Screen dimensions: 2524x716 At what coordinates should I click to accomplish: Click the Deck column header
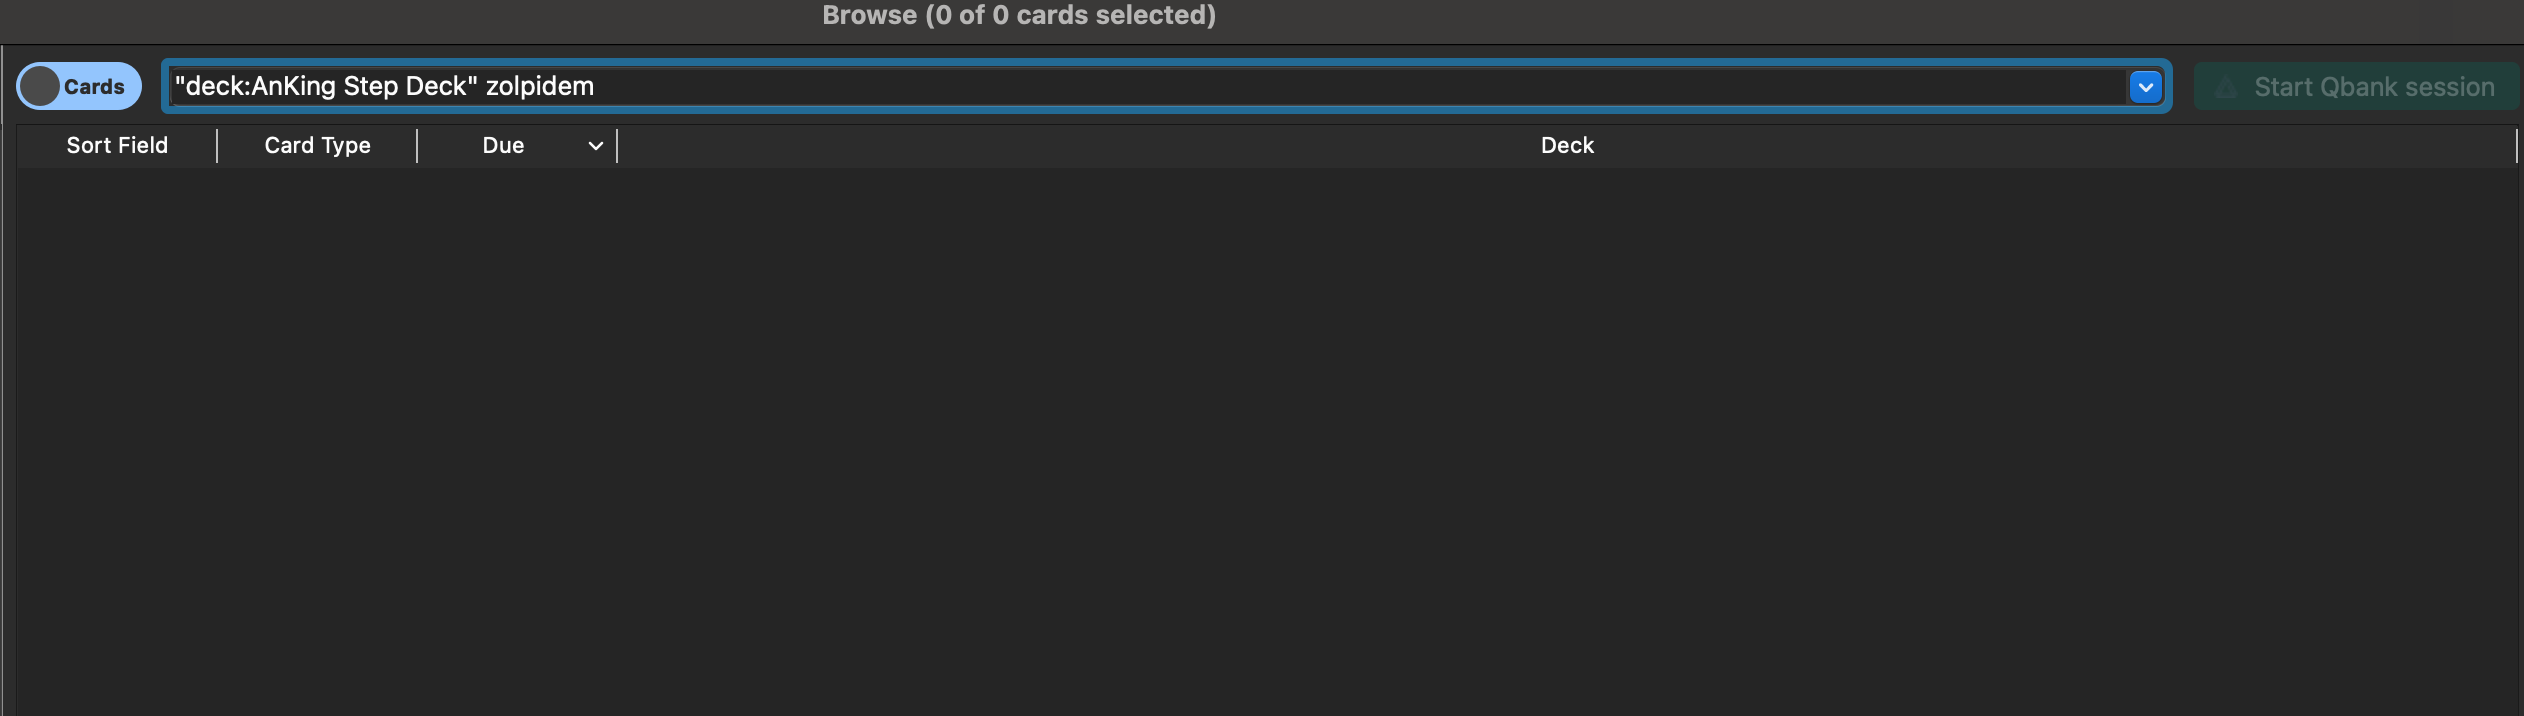coord(1566,146)
